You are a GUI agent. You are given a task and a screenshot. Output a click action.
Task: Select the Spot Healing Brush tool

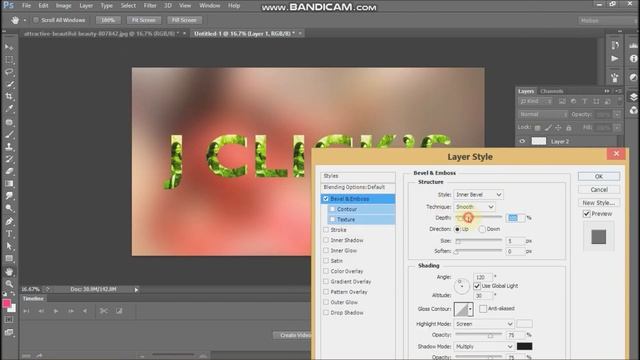point(9,122)
